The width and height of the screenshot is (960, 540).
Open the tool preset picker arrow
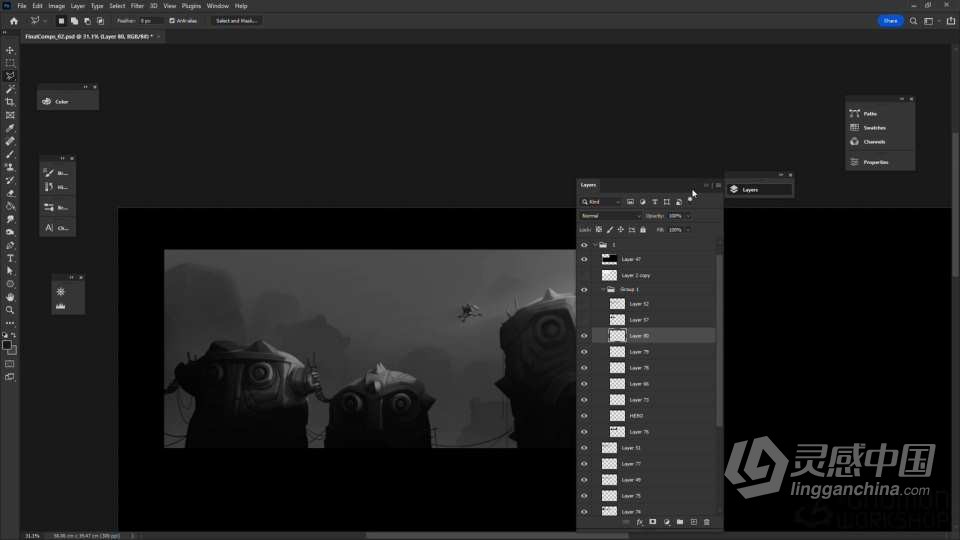[45, 21]
